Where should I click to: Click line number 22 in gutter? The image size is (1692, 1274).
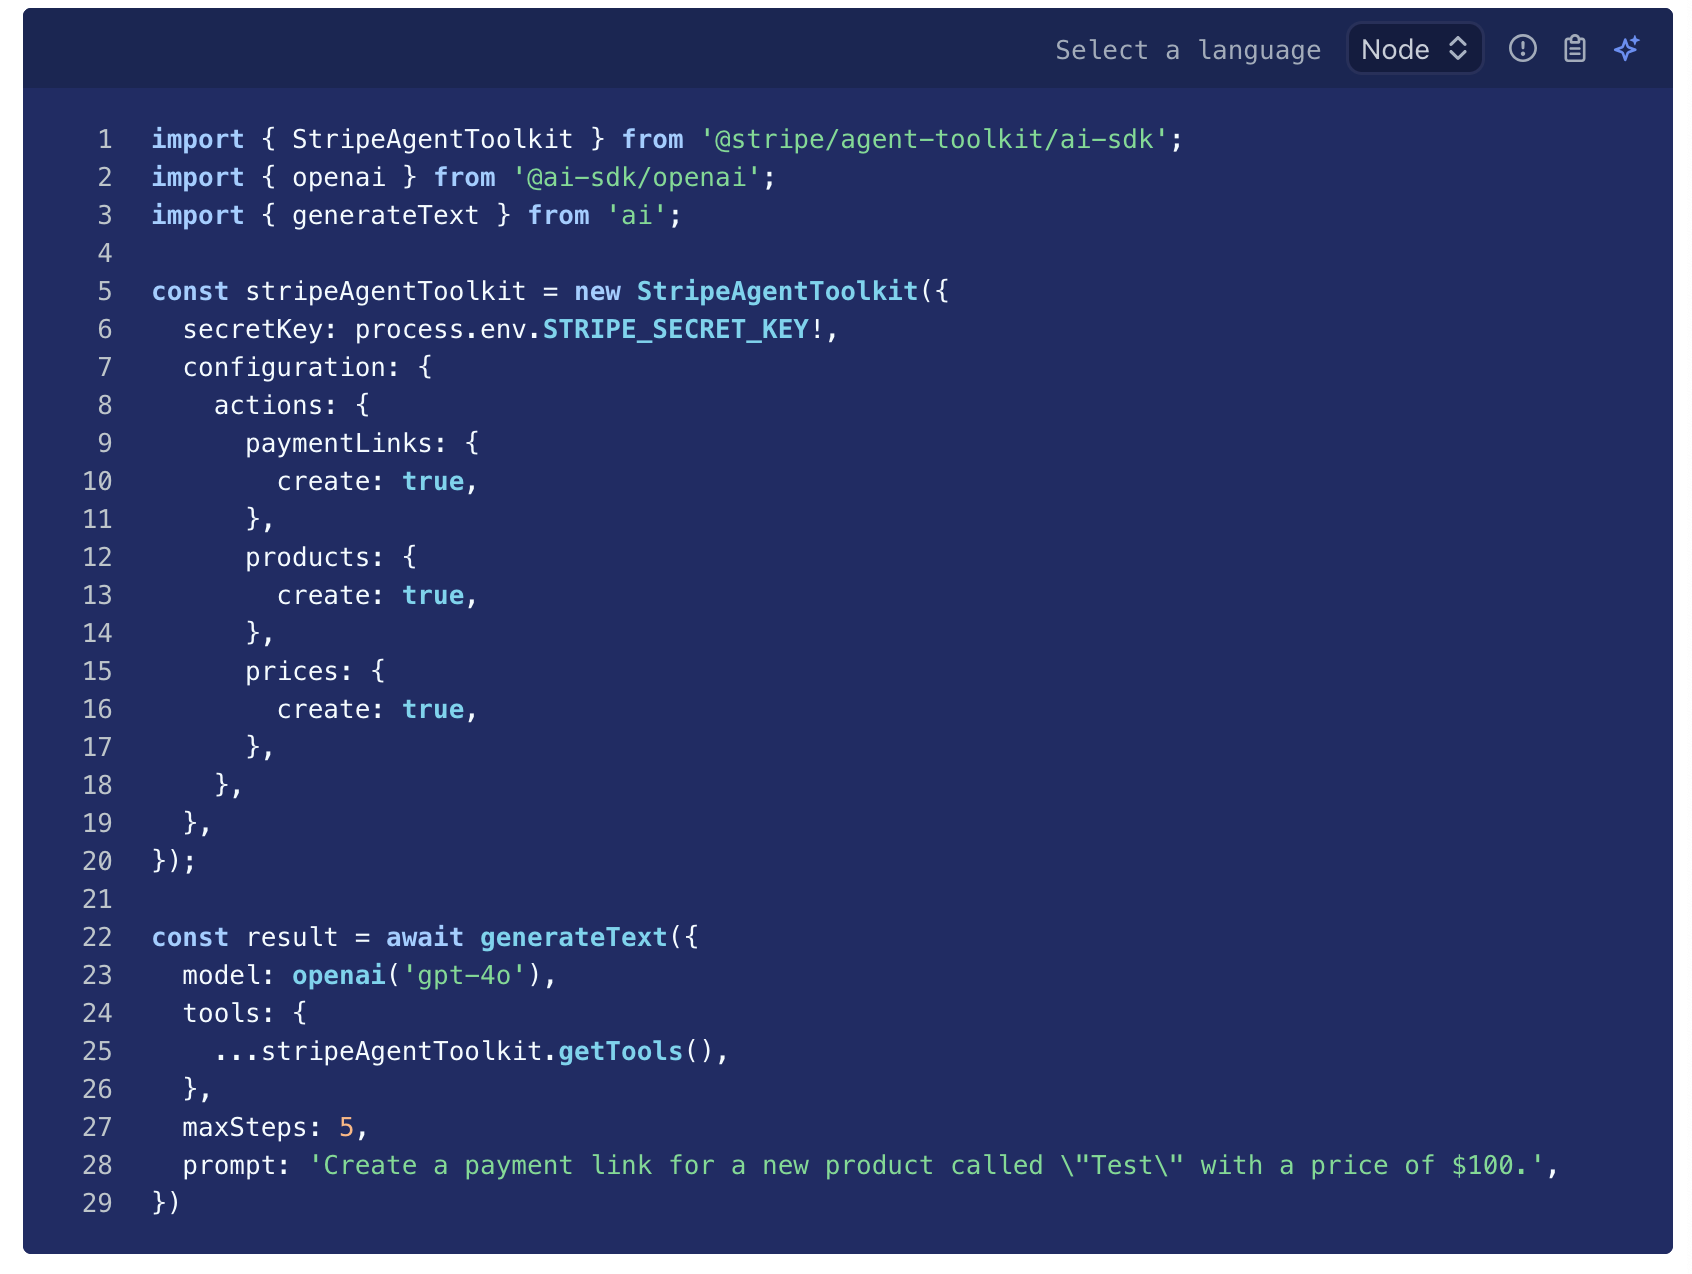[x=97, y=937]
